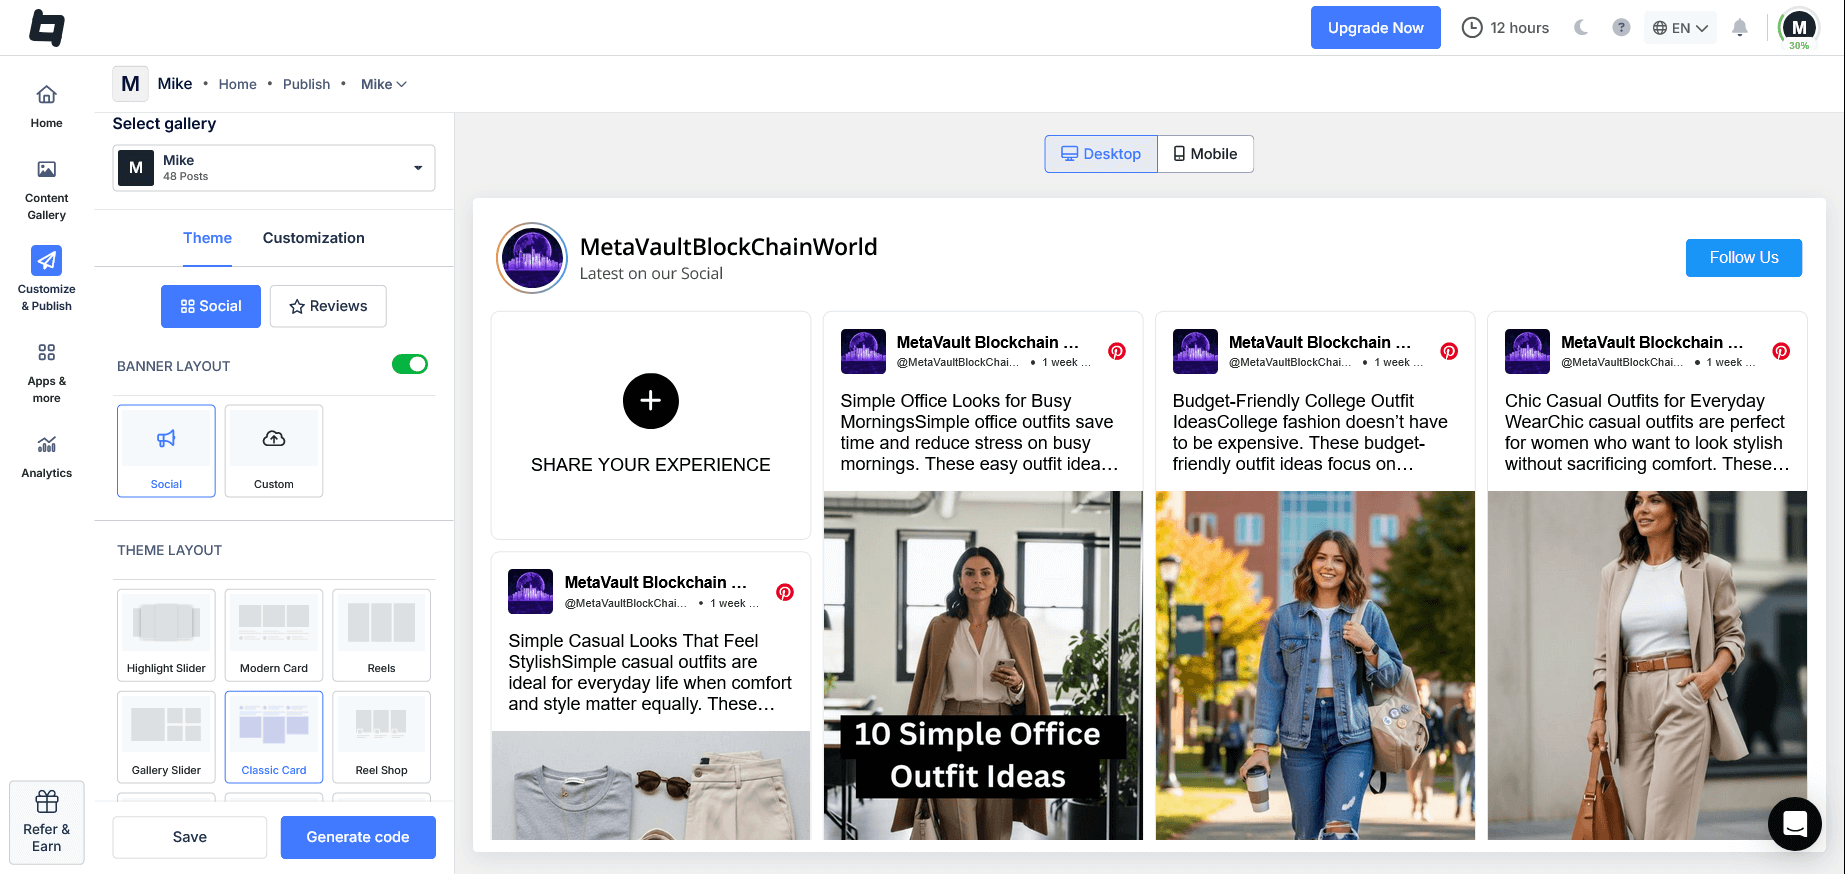
Task: Click the MetaVaultBlockChainWorld title text
Action: pyautogui.click(x=728, y=246)
